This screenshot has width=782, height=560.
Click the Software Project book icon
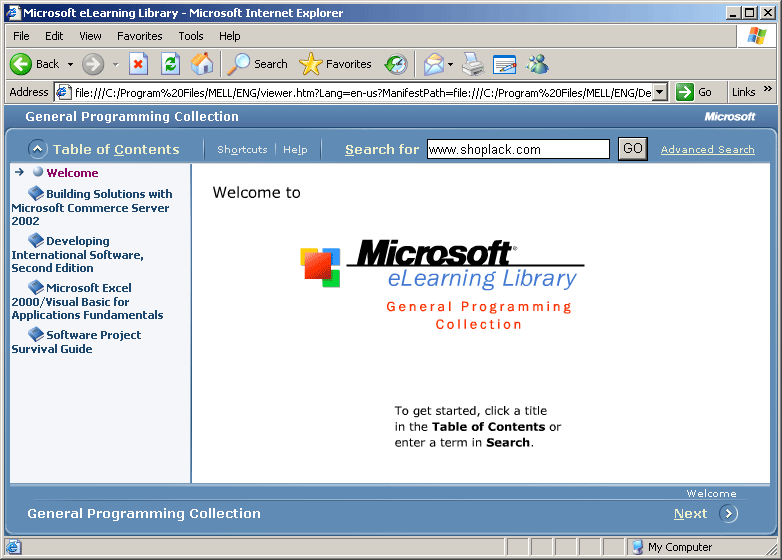pyautogui.click(x=36, y=334)
